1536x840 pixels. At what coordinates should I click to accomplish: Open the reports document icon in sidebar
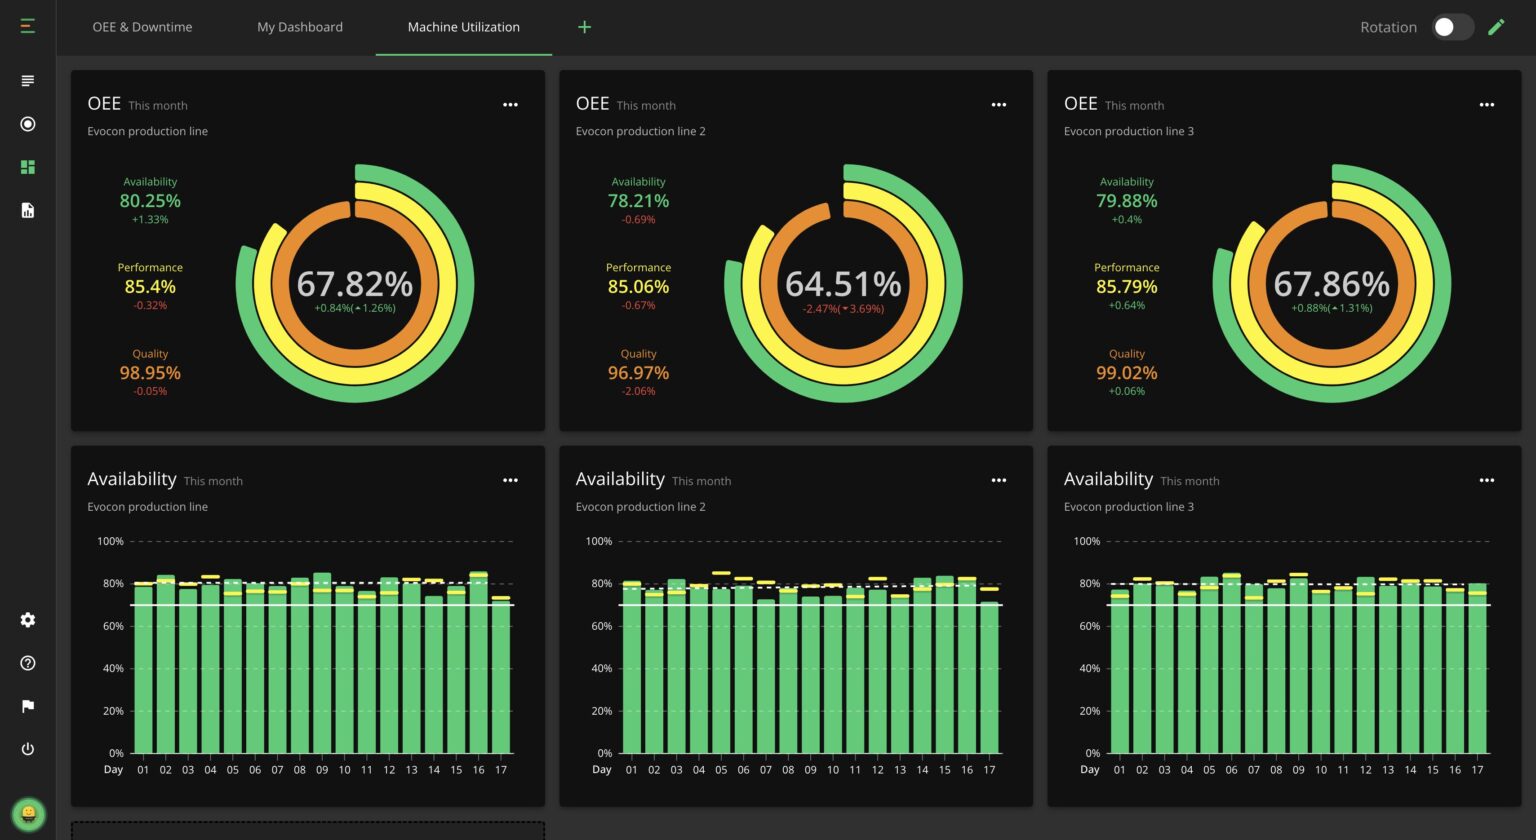[x=28, y=210]
